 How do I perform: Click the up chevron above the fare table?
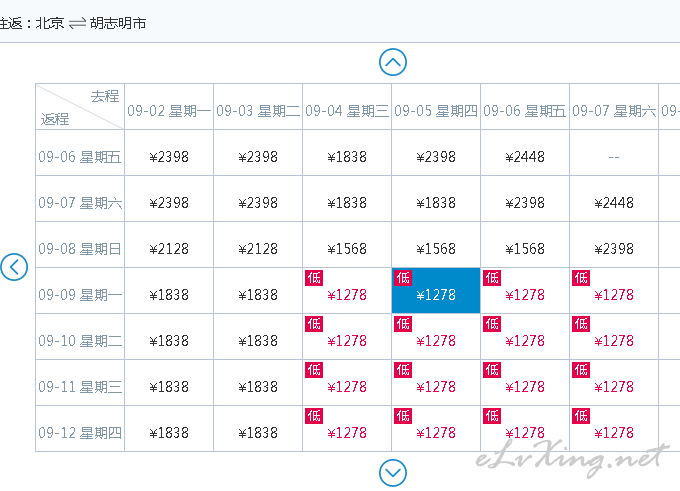392,62
